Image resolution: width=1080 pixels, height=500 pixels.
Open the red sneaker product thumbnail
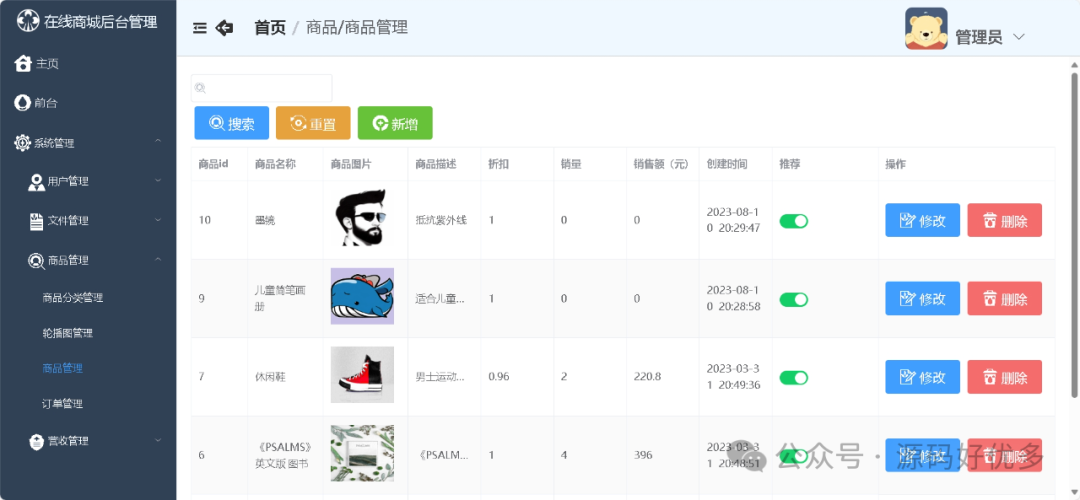point(362,375)
